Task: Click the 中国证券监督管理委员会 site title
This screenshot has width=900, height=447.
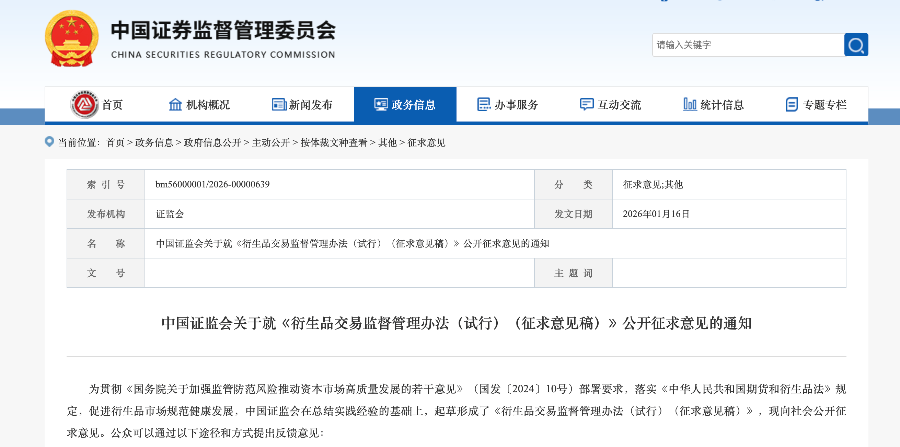Action: [x=223, y=30]
